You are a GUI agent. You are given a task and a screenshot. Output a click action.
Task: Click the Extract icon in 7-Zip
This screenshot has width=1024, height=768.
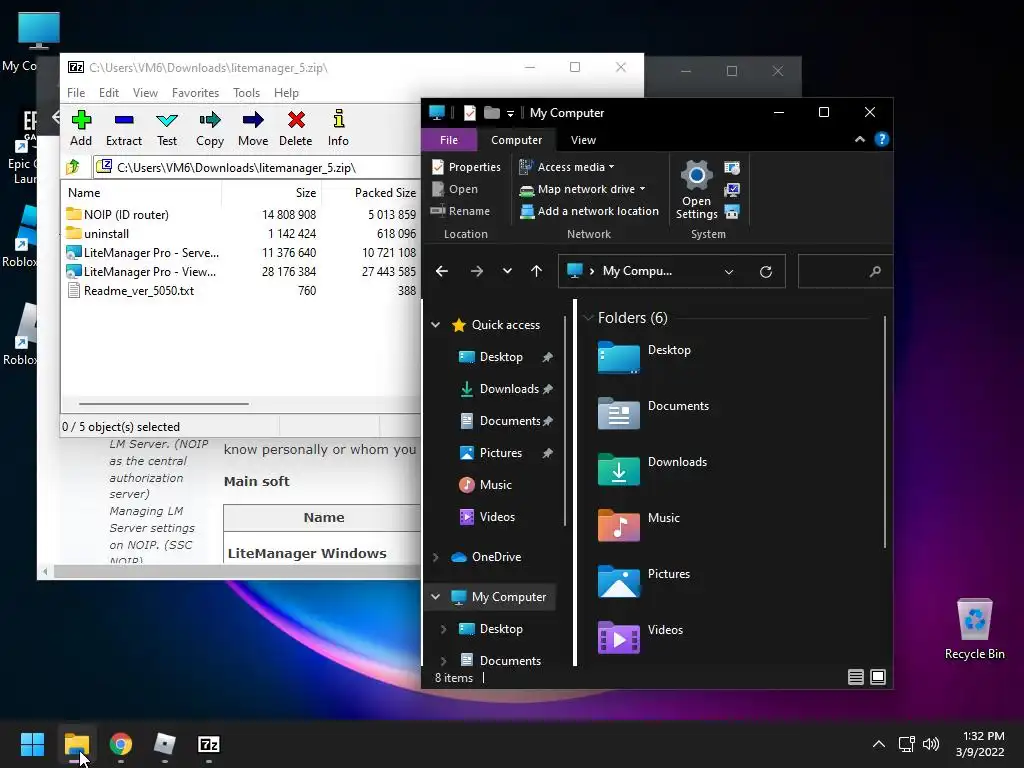pos(123,129)
